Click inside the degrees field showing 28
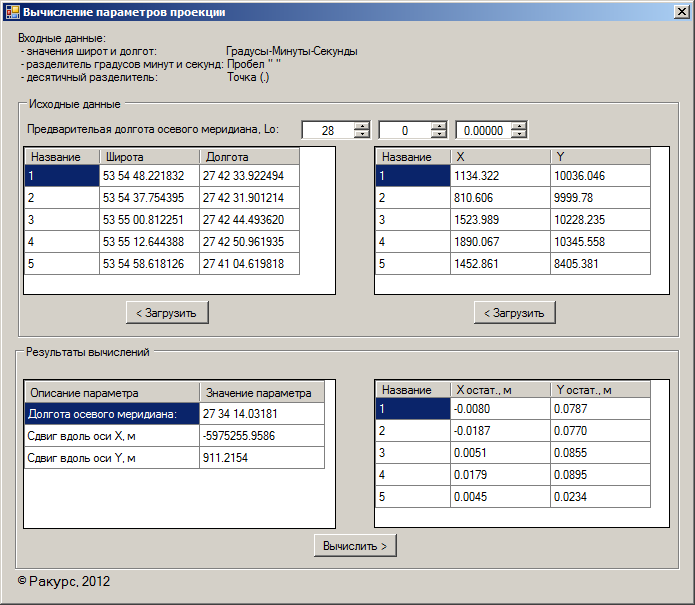Image resolution: width=695 pixels, height=605 pixels. tap(326, 130)
